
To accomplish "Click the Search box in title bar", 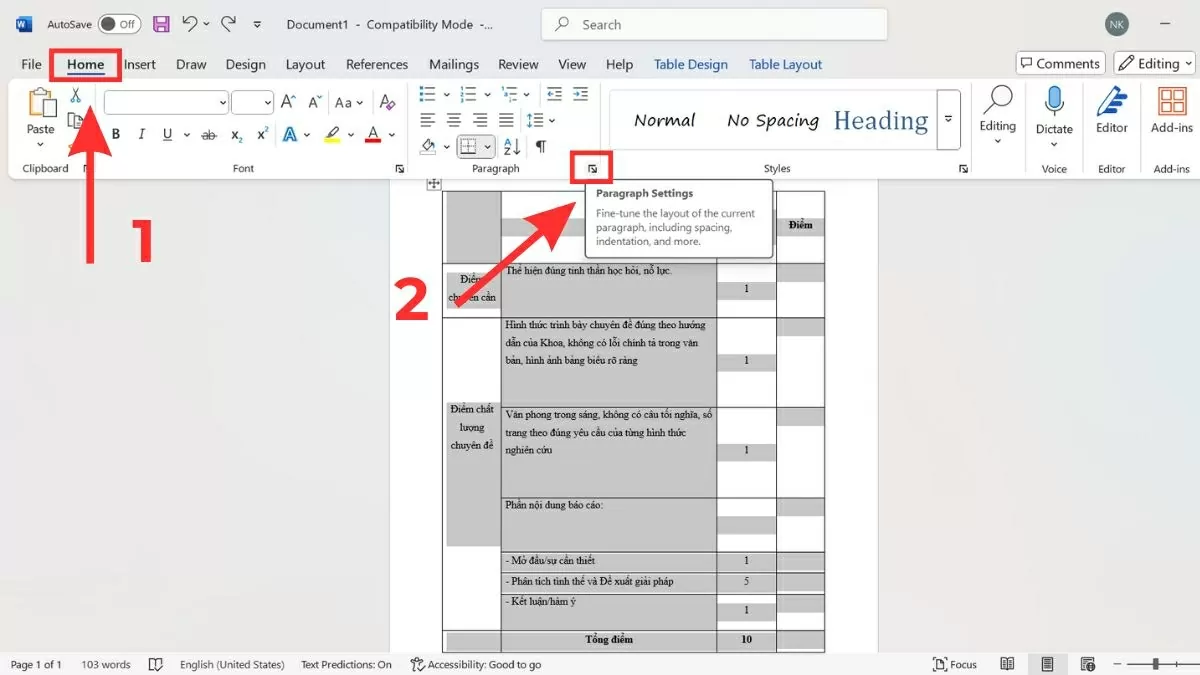I will click(x=714, y=24).
